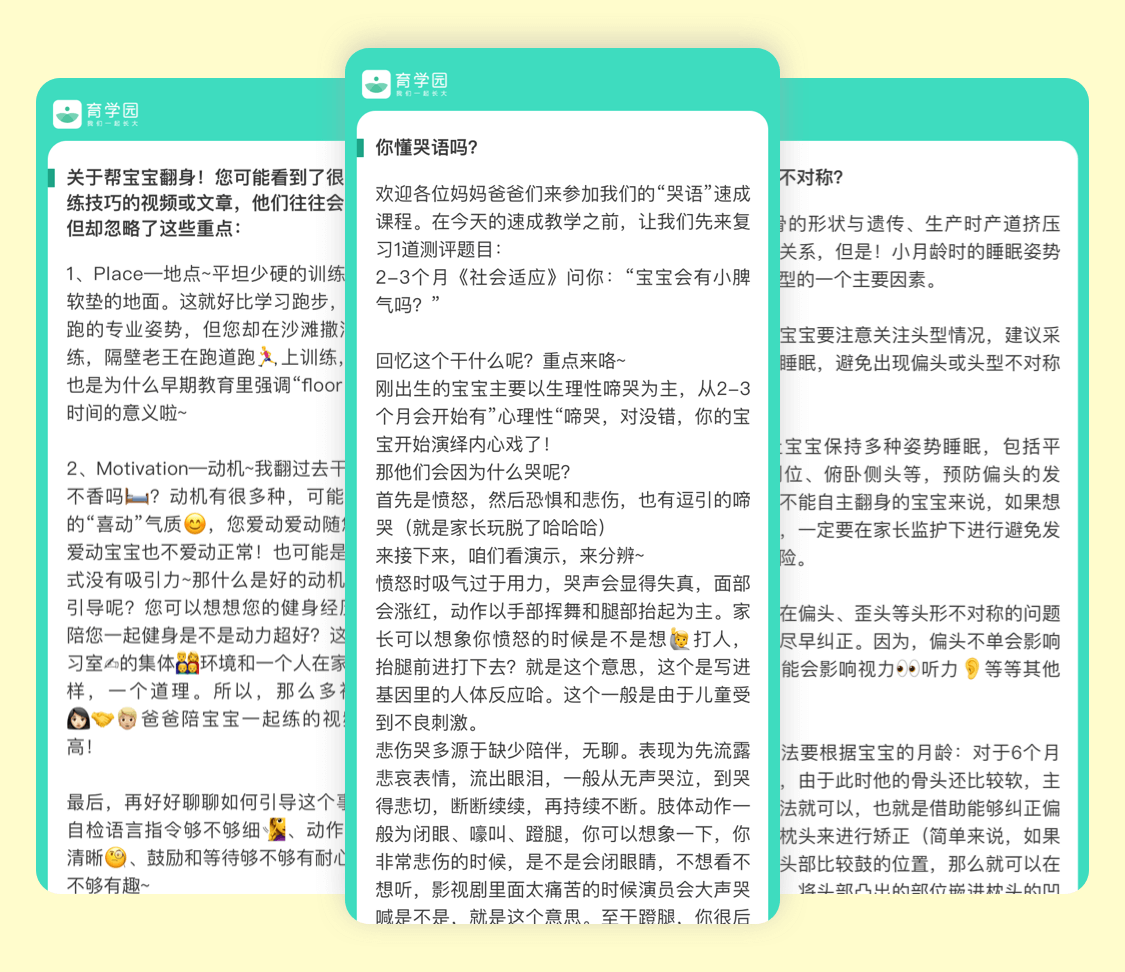Screen dimensions: 1125x972
Task: Click the line 哭(就是家长玩脱了哈哈哈)
Action: pyautogui.click(x=491, y=527)
